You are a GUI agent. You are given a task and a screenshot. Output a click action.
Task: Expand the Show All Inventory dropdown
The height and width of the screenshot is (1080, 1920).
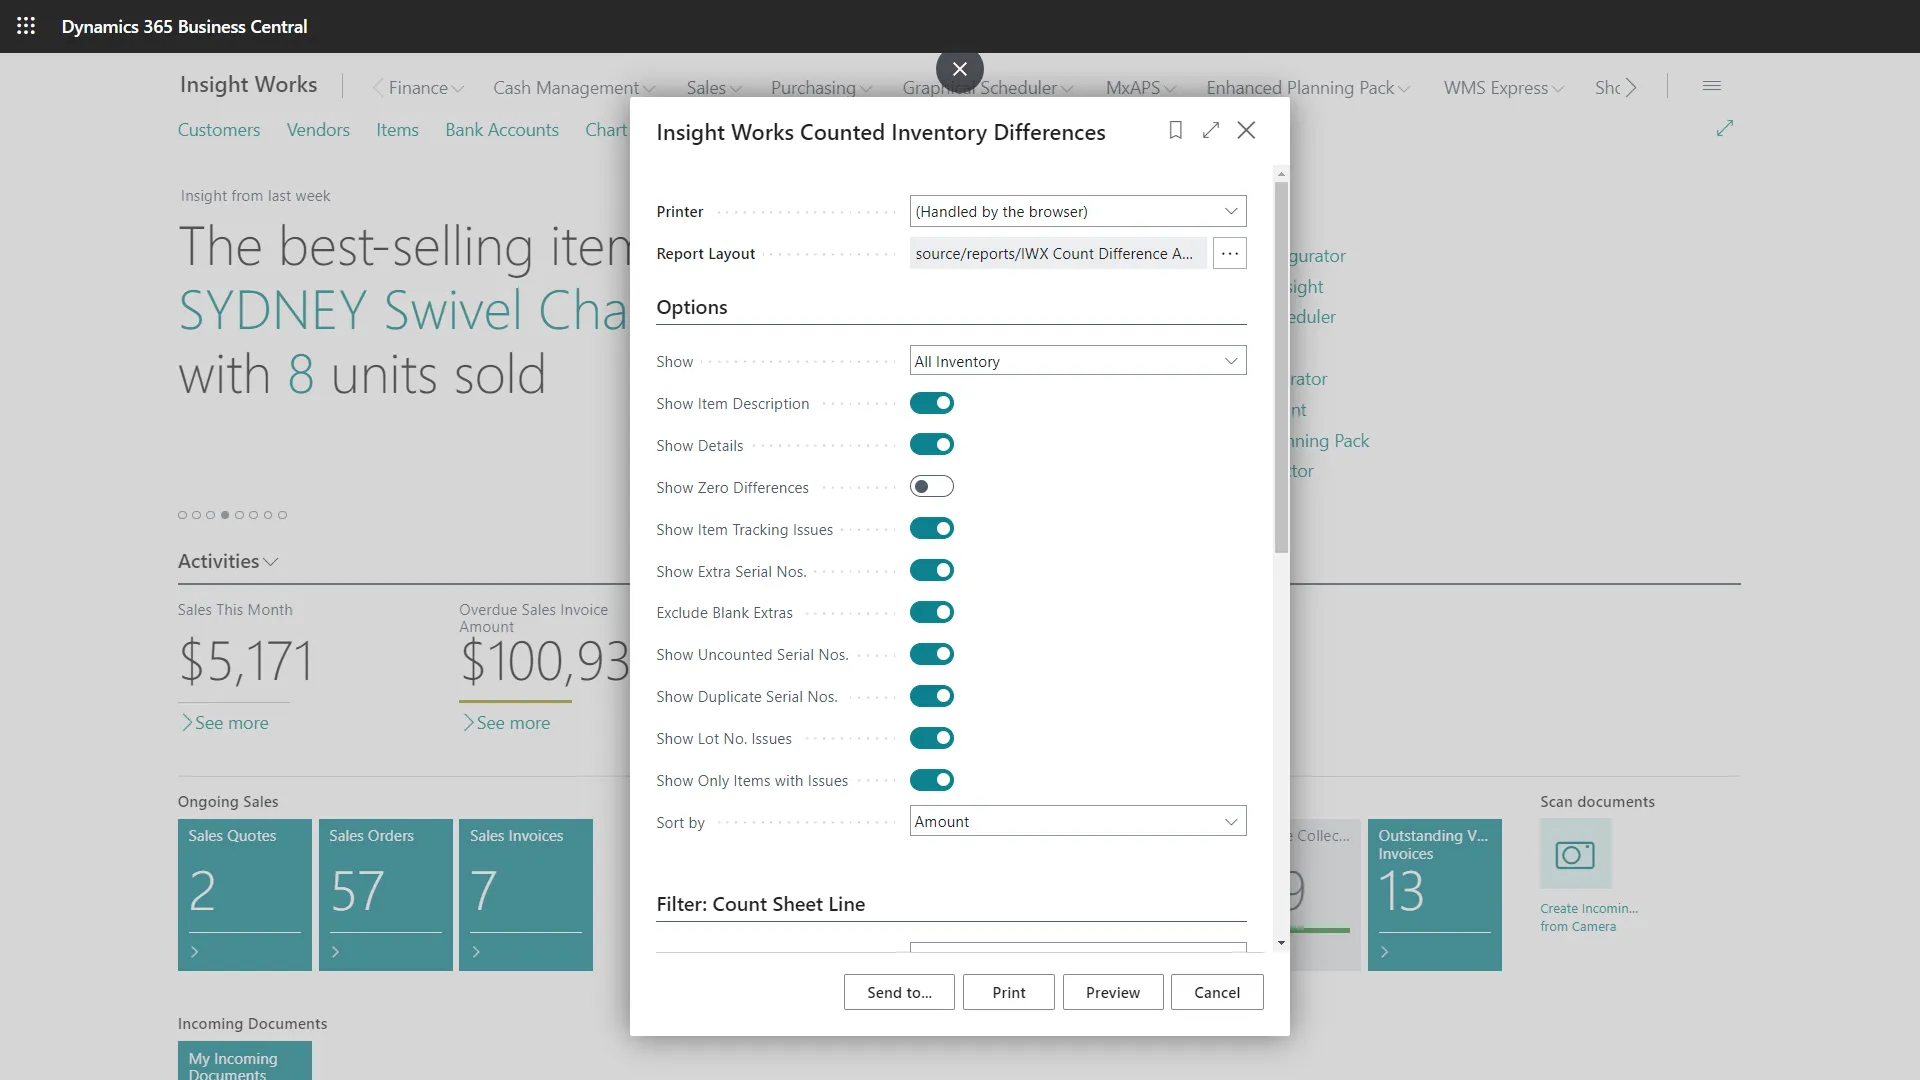1078,361
